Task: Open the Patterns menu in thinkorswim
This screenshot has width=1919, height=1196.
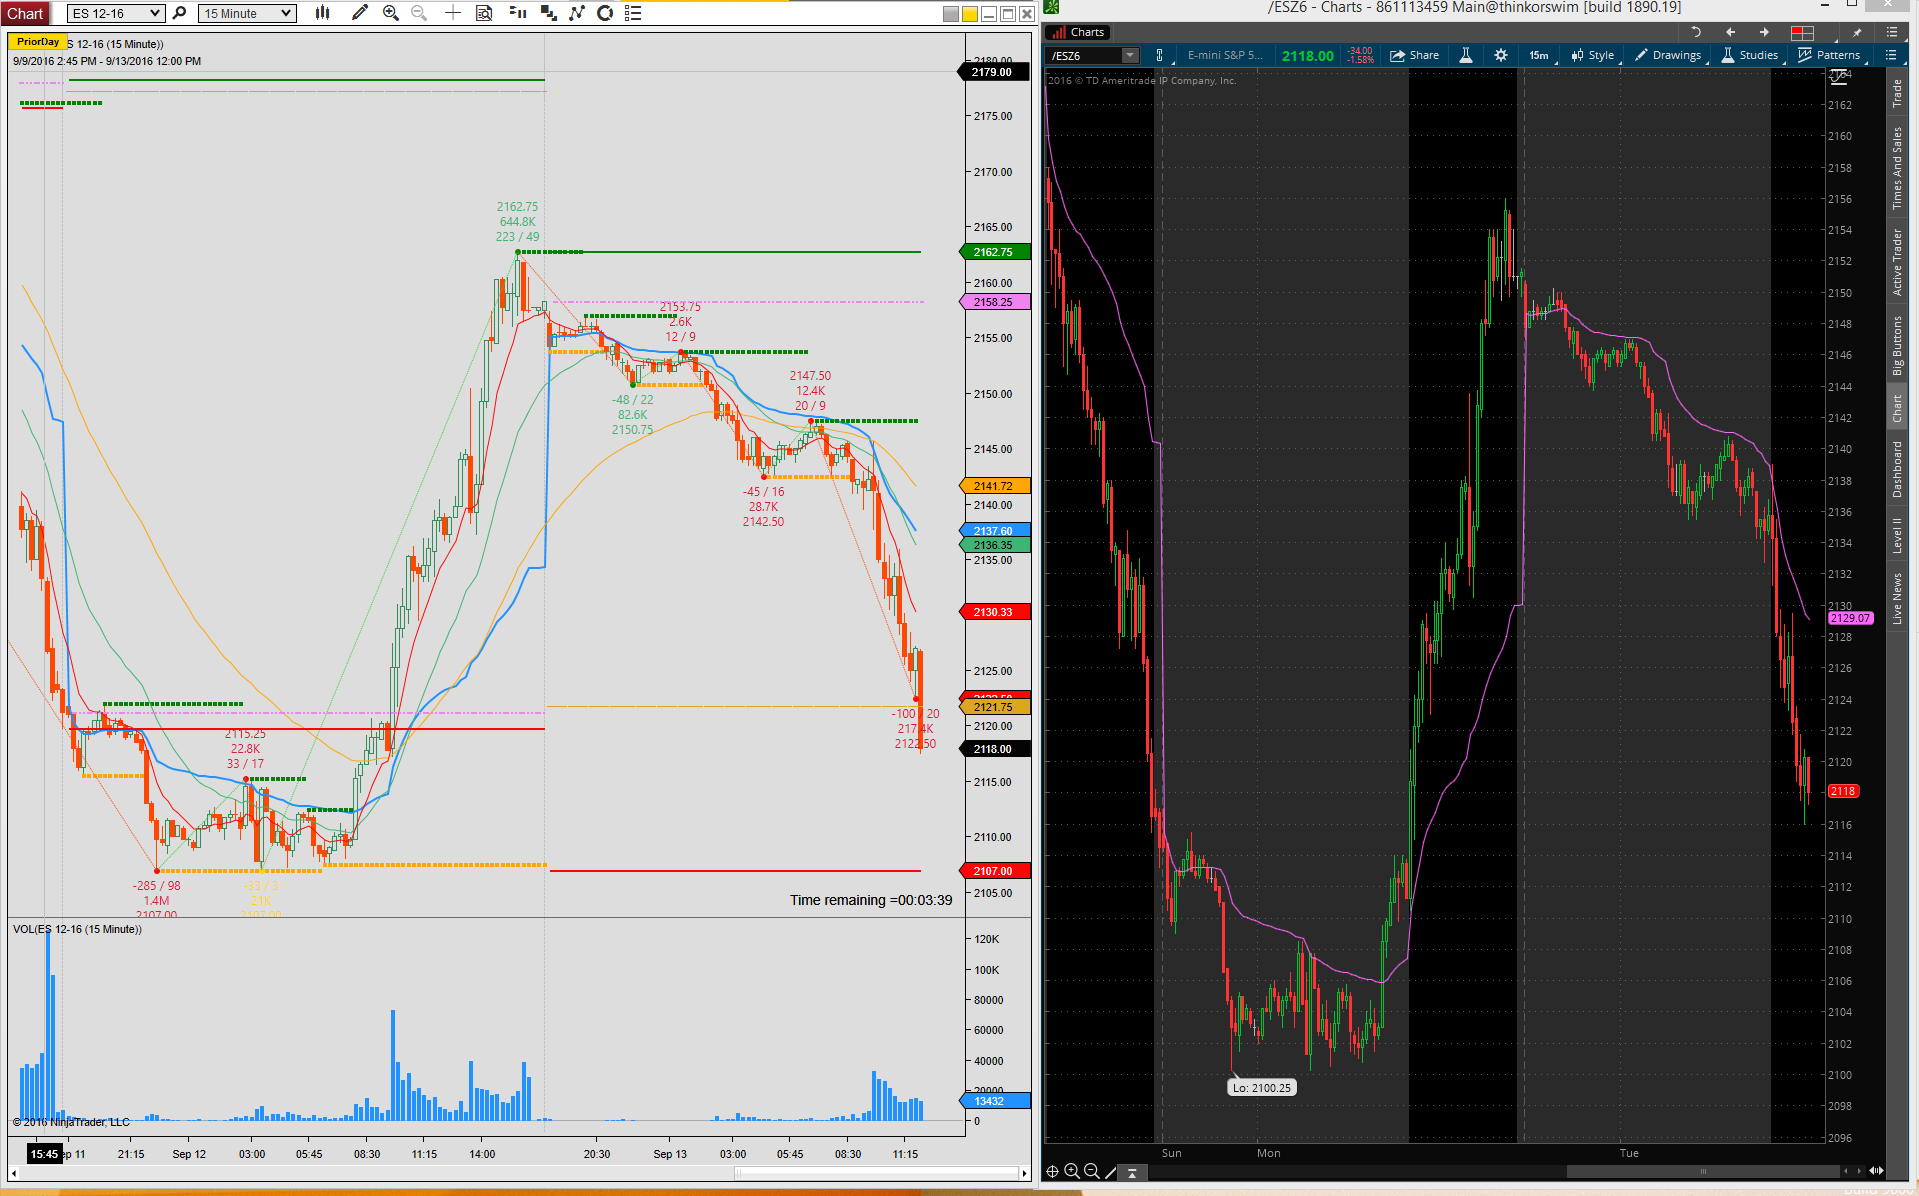Action: click(1829, 56)
